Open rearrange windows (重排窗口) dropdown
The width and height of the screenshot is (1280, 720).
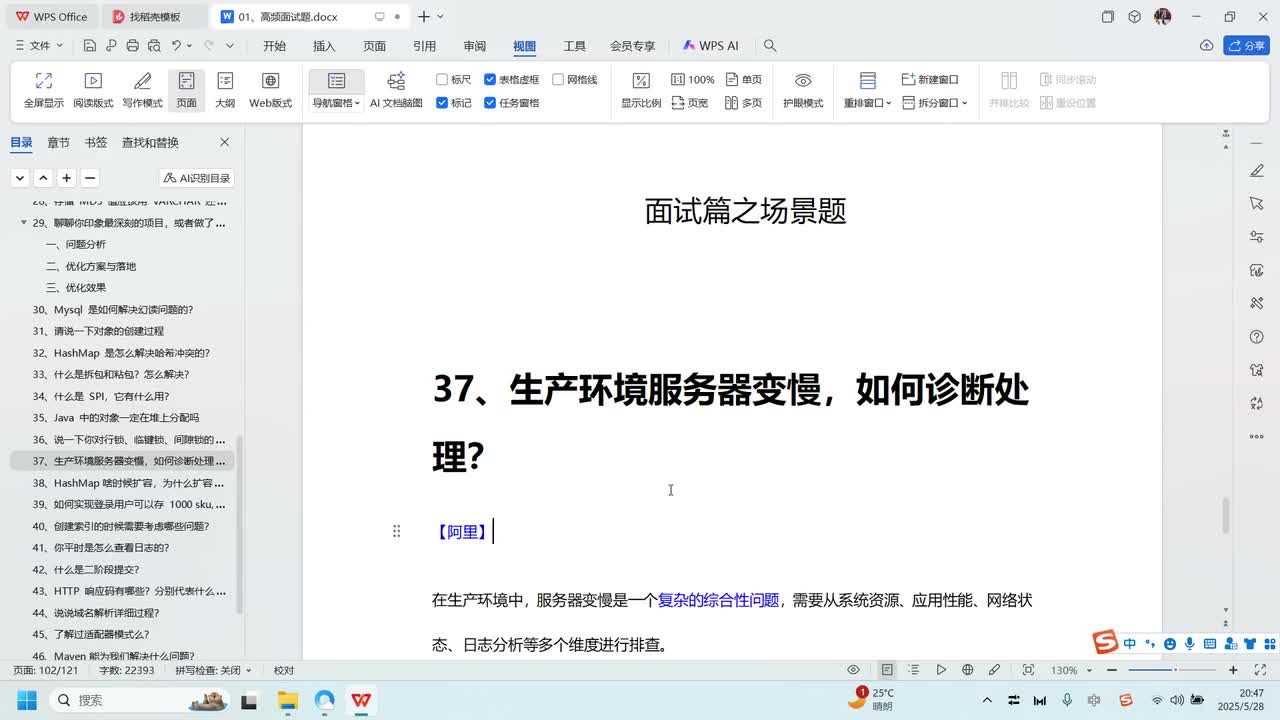[x=867, y=103]
